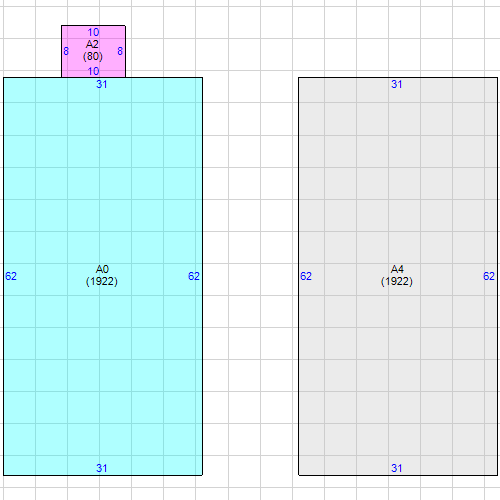Click the right '8' dimension of rectangle A2
500x500 pixels.
[120, 51]
